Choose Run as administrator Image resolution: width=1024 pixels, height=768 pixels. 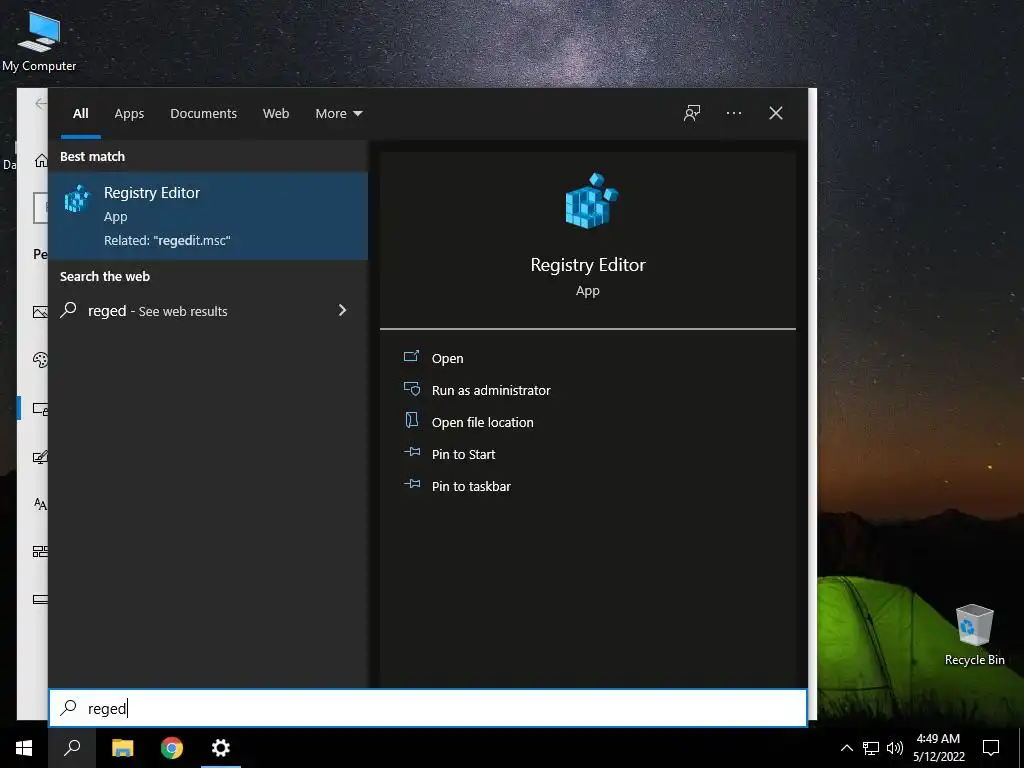(491, 391)
